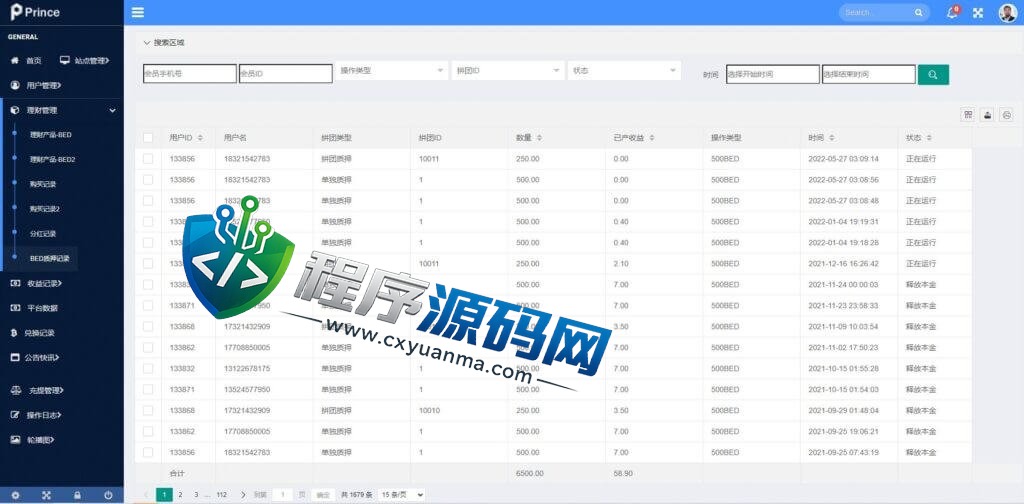The image size is (1024, 504).
Task: Click the 选择开始时间 date field
Action: (773, 74)
